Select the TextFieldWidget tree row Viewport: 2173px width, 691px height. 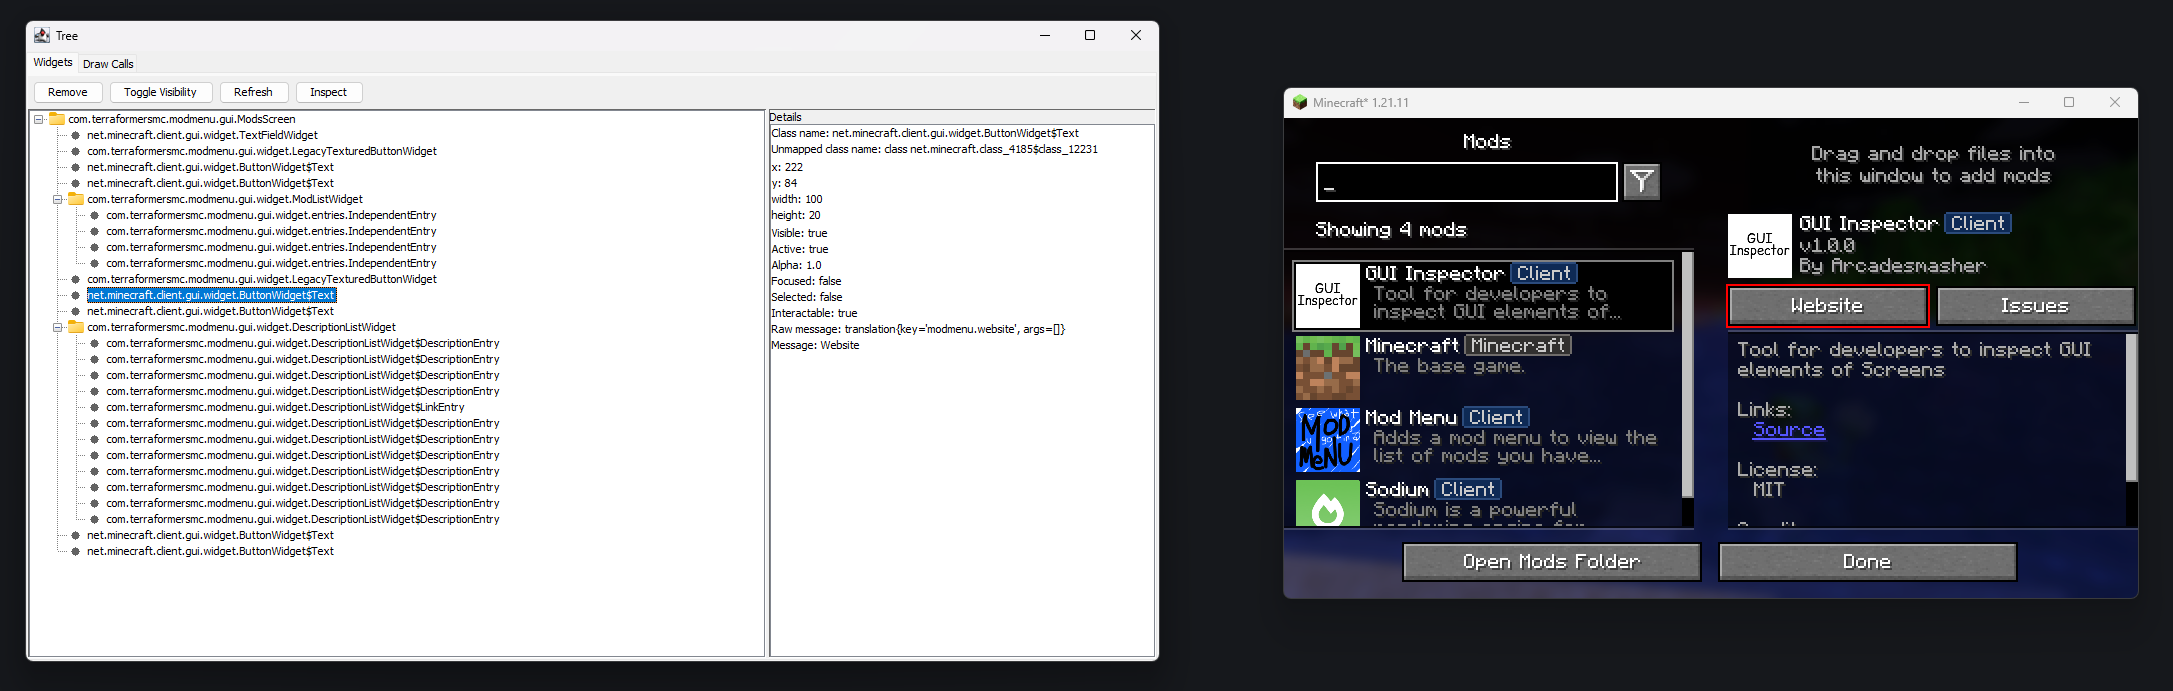[202, 135]
